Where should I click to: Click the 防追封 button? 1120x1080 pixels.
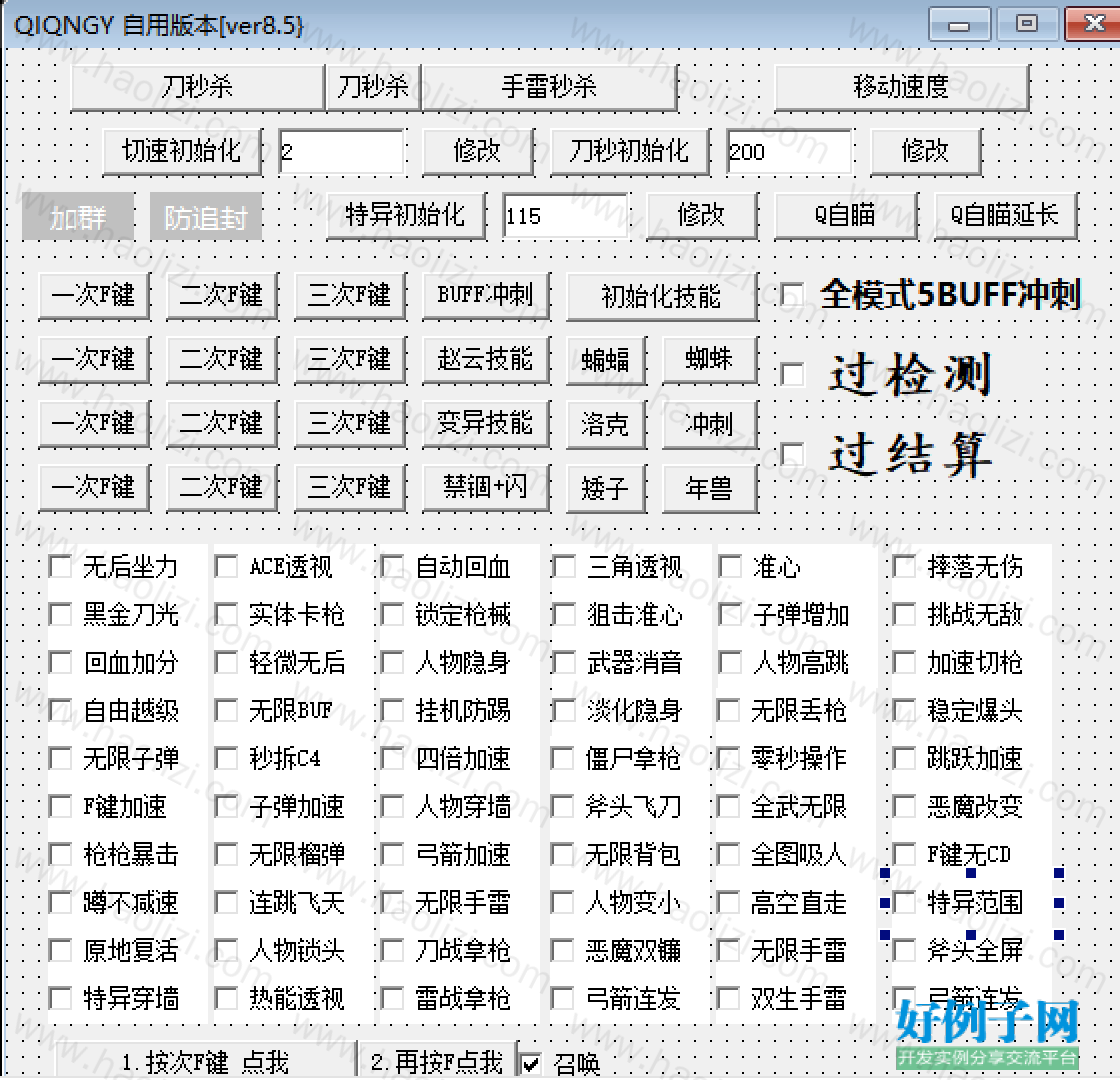tap(206, 216)
